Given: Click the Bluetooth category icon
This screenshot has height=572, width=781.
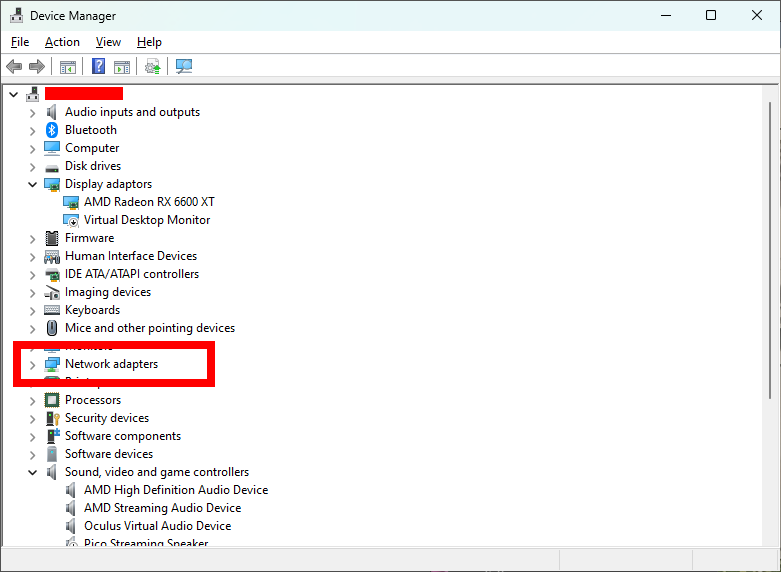Looking at the screenshot, I should (52, 130).
